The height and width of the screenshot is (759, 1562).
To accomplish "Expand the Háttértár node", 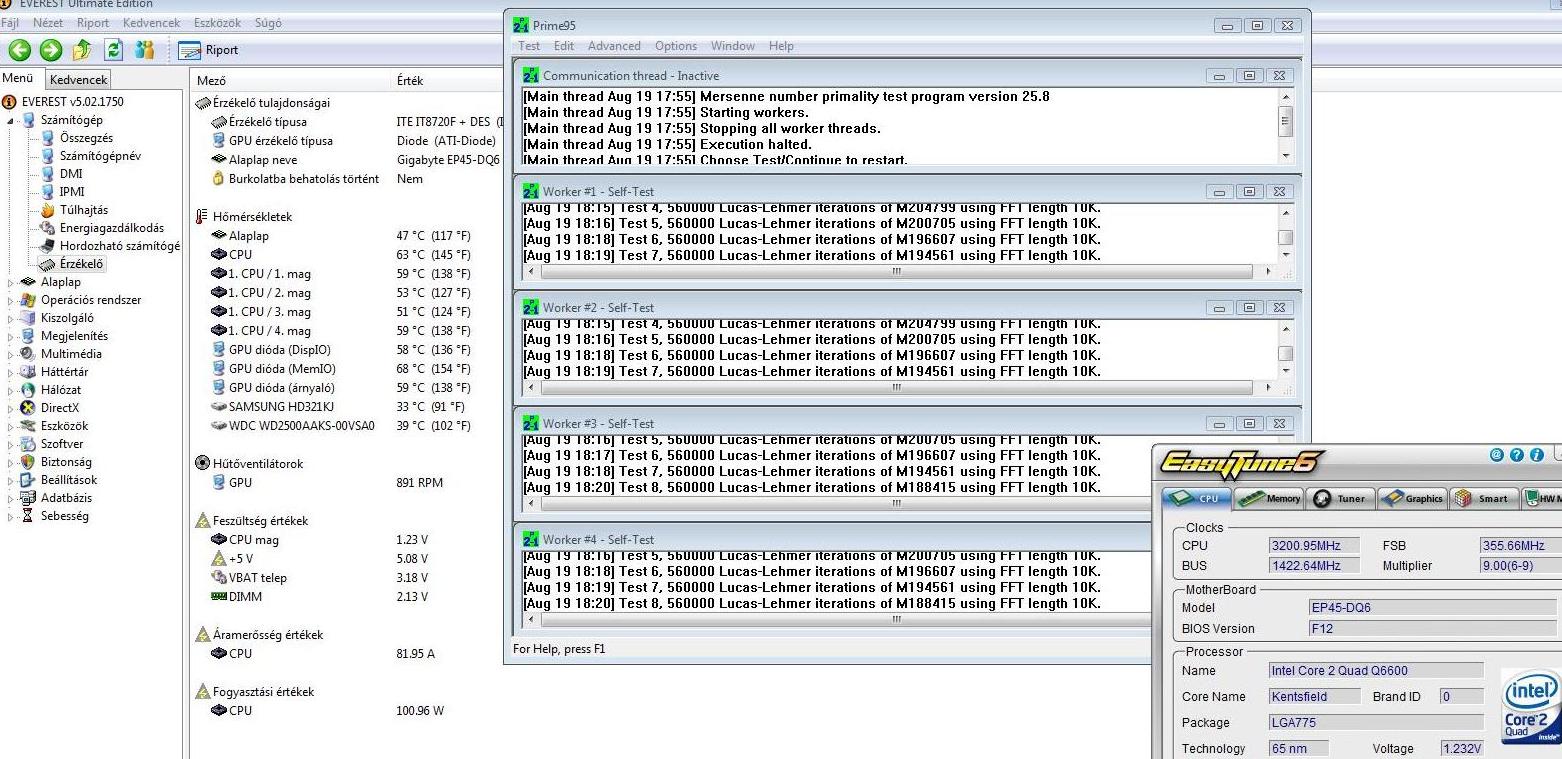I will pos(10,372).
